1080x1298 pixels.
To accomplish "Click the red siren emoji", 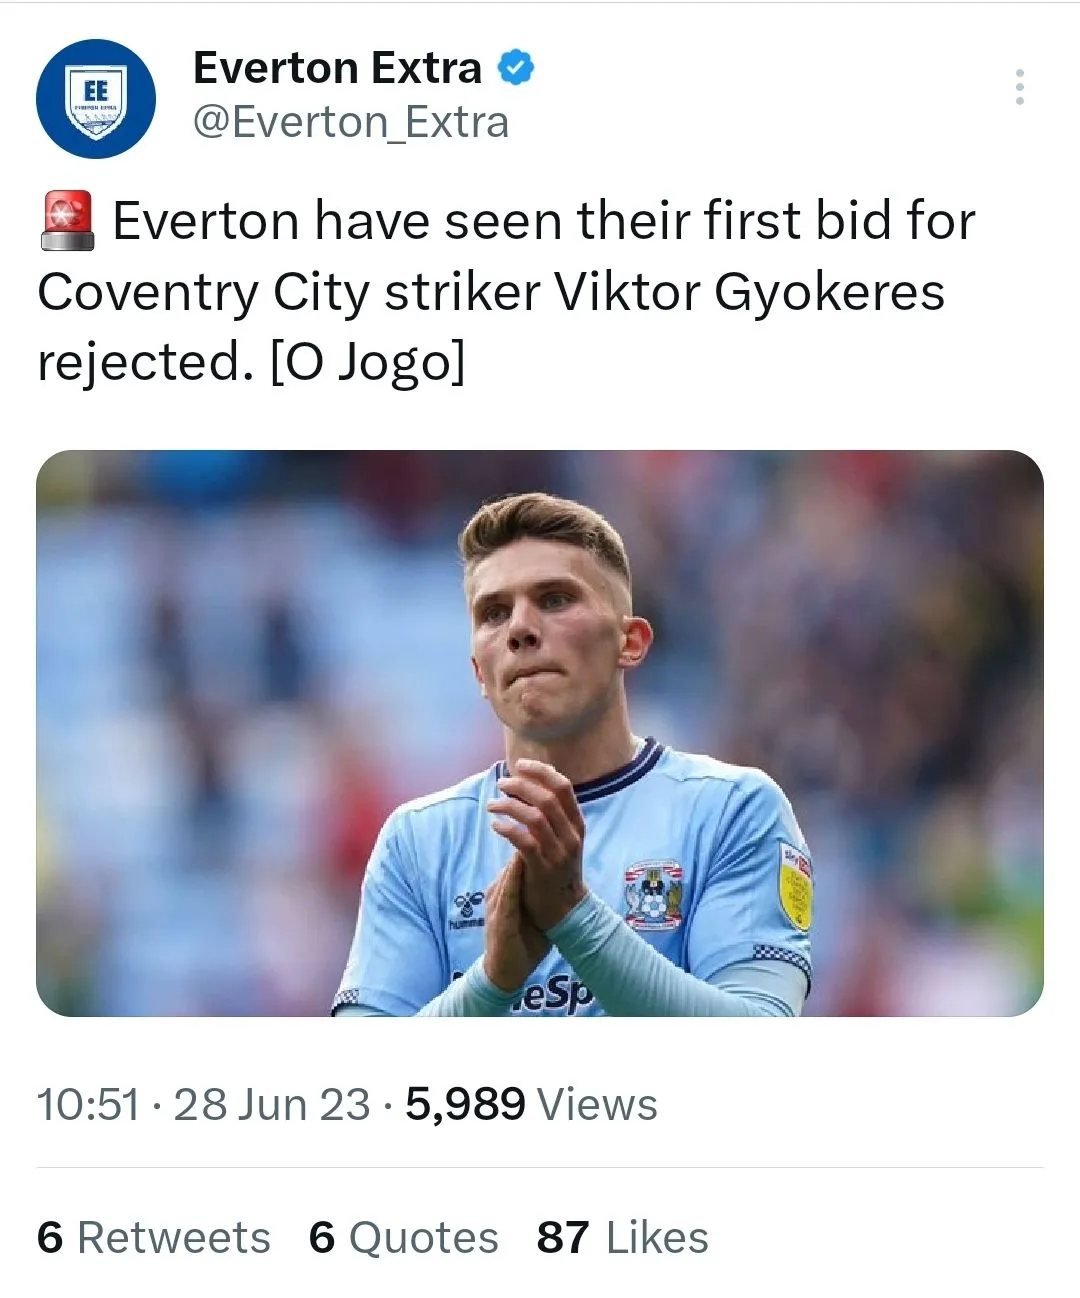I will click(x=68, y=221).
